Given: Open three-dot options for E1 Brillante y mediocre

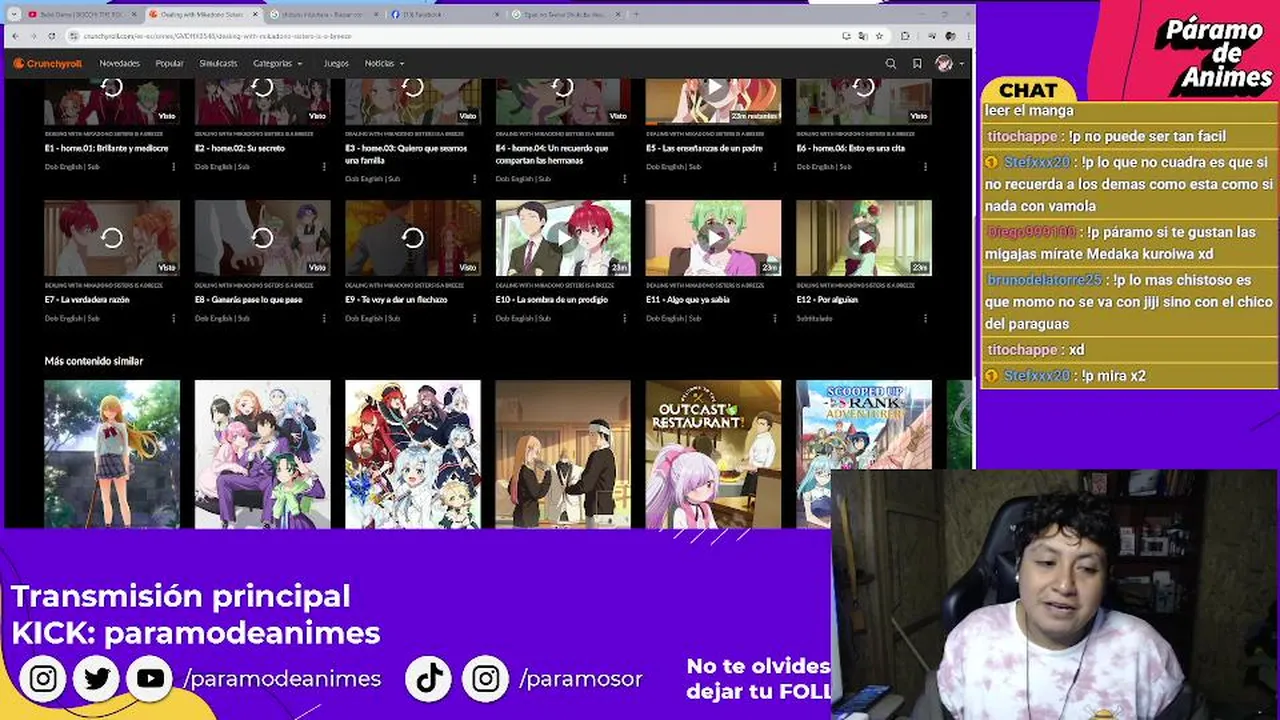Looking at the screenshot, I should coord(173,167).
